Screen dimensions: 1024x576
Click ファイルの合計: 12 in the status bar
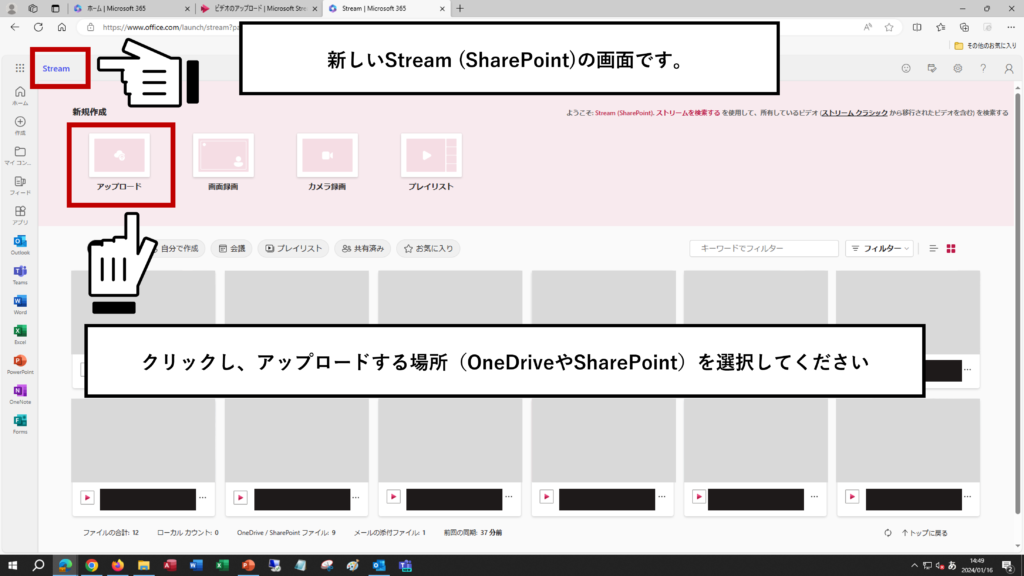tap(111, 533)
